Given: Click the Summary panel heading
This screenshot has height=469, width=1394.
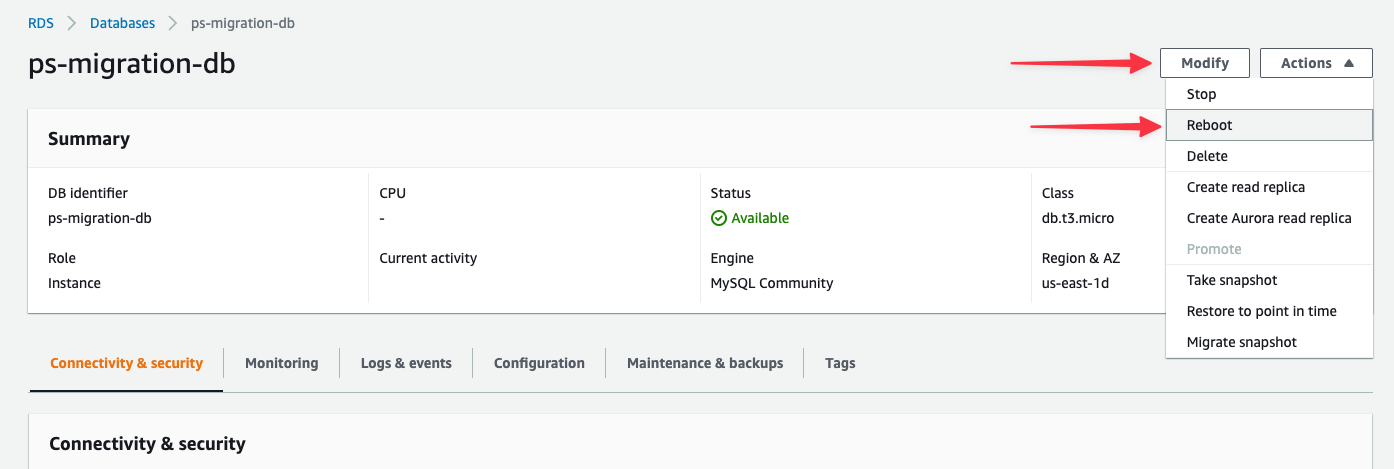Looking at the screenshot, I should pyautogui.click(x=89, y=139).
